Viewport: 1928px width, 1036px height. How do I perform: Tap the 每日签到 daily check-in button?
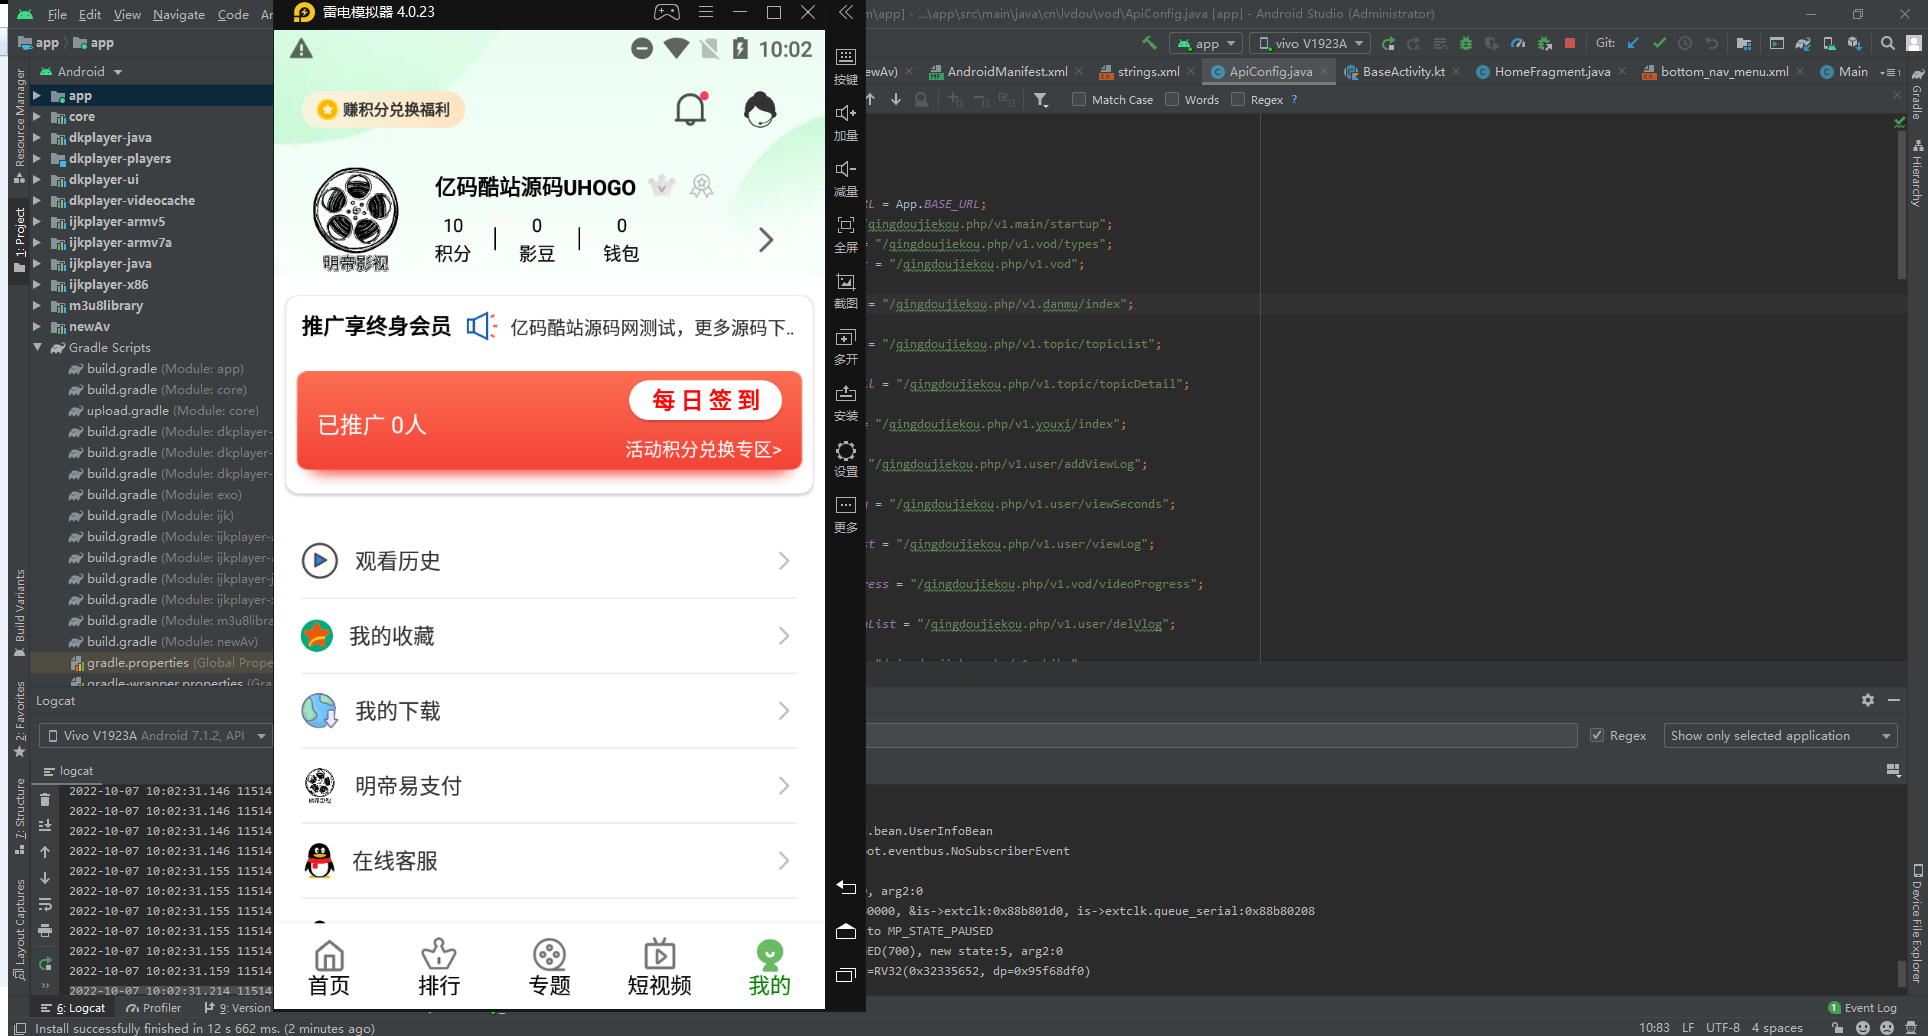(706, 400)
